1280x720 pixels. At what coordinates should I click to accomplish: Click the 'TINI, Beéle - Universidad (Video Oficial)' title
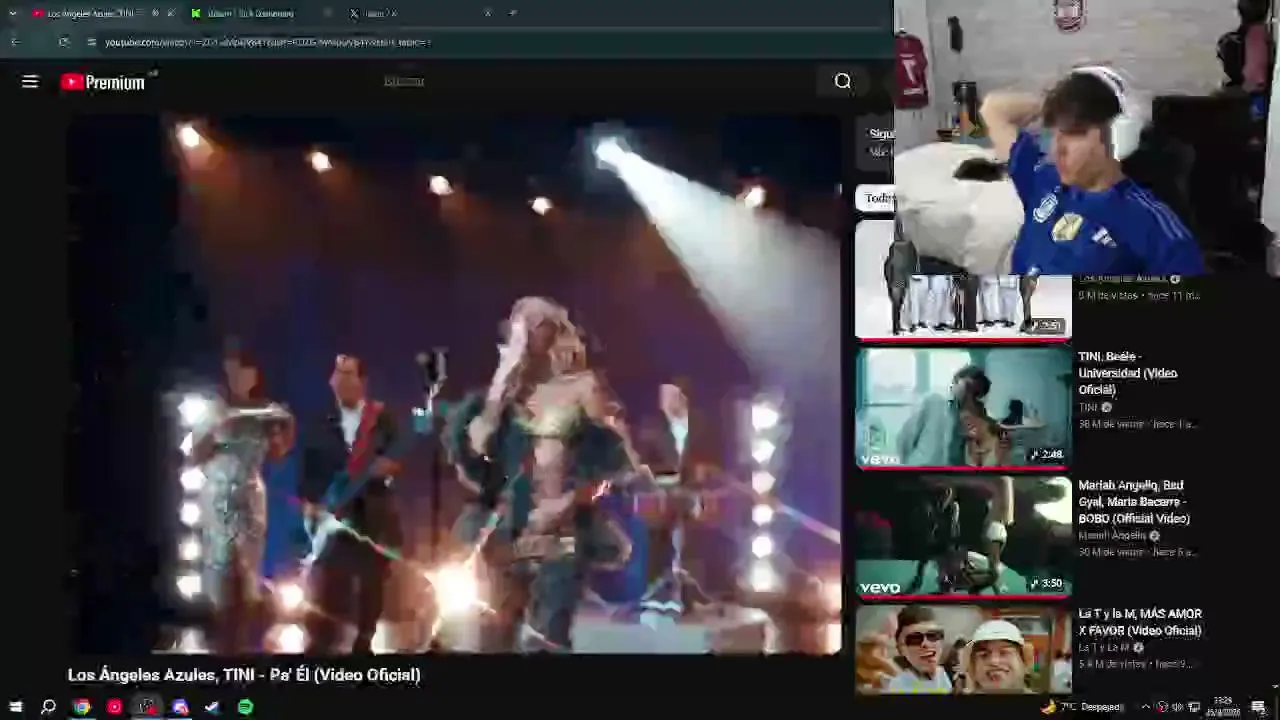point(1127,373)
